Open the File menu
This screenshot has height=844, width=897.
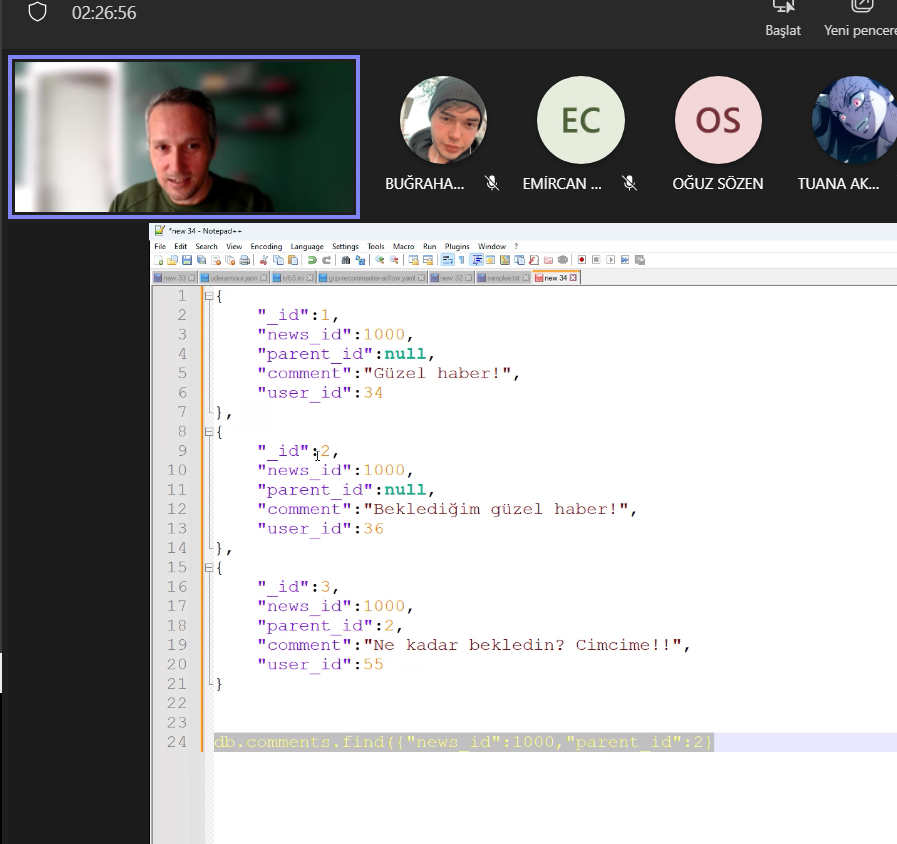(160, 247)
